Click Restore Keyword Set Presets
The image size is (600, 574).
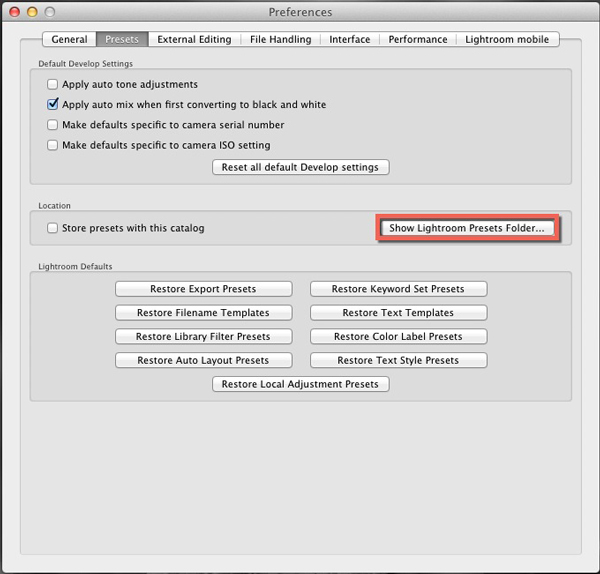[x=398, y=289]
